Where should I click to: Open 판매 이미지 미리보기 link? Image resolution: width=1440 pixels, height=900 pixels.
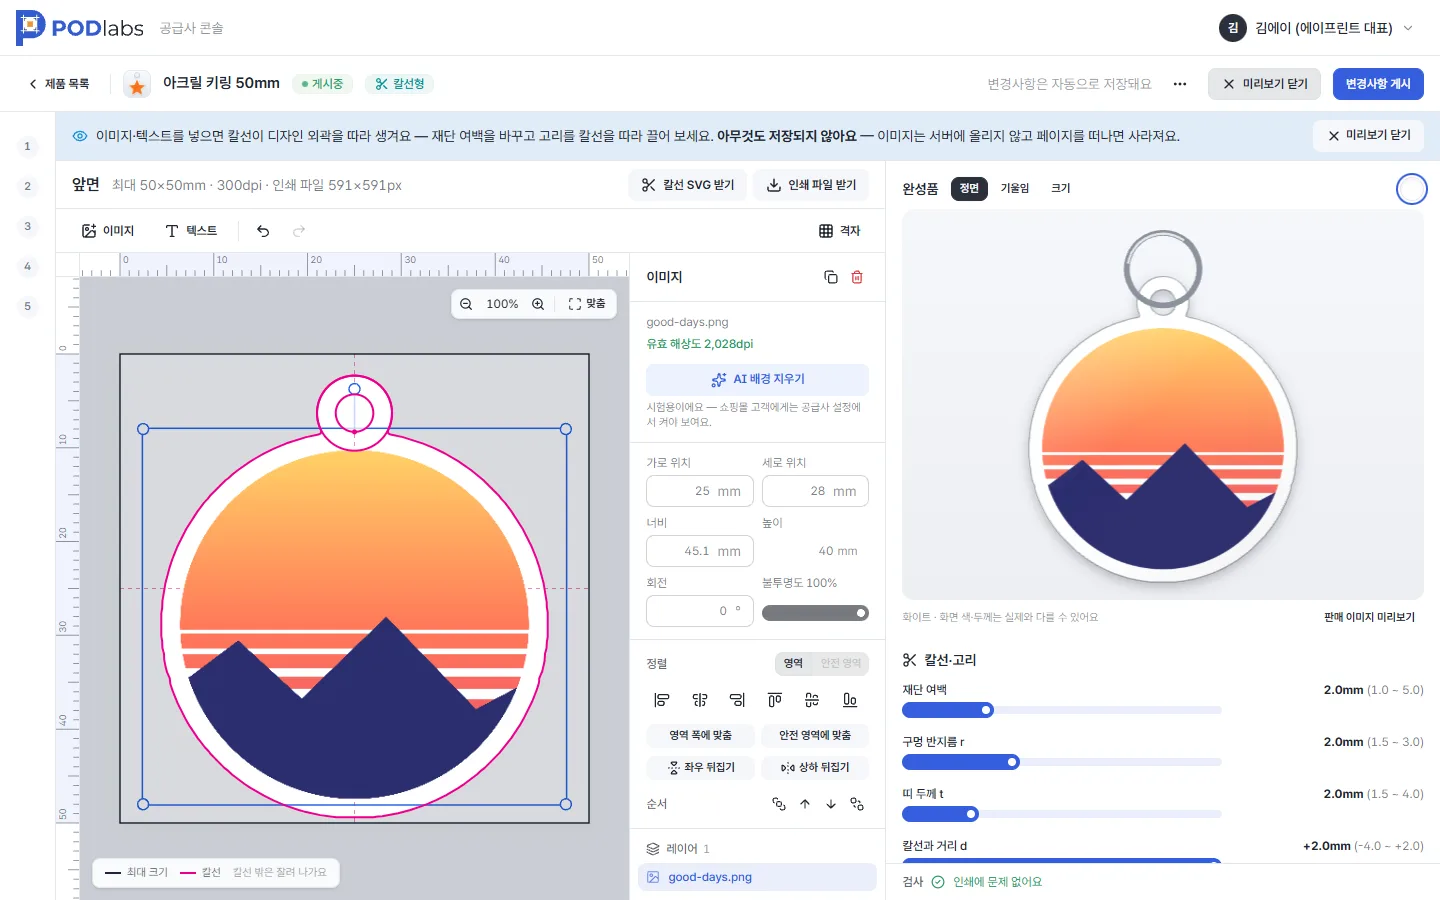(x=1369, y=618)
